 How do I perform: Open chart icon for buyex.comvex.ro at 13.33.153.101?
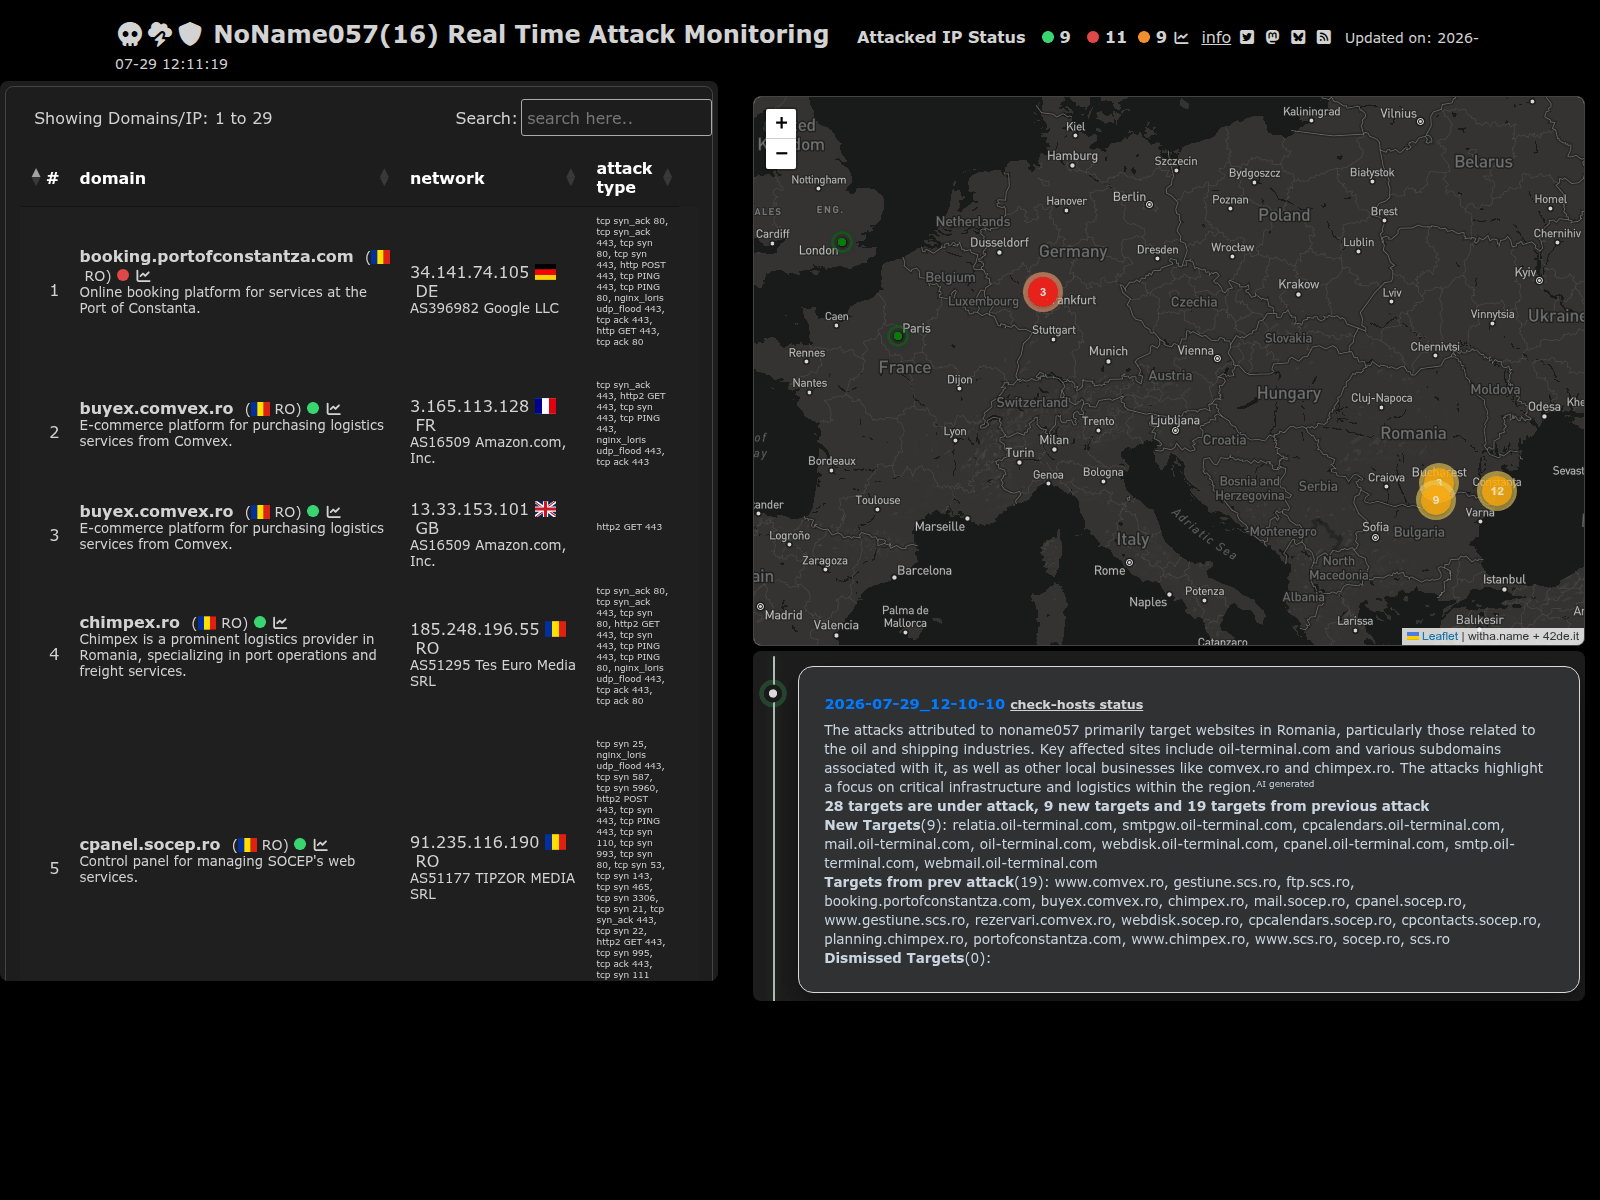(x=333, y=512)
